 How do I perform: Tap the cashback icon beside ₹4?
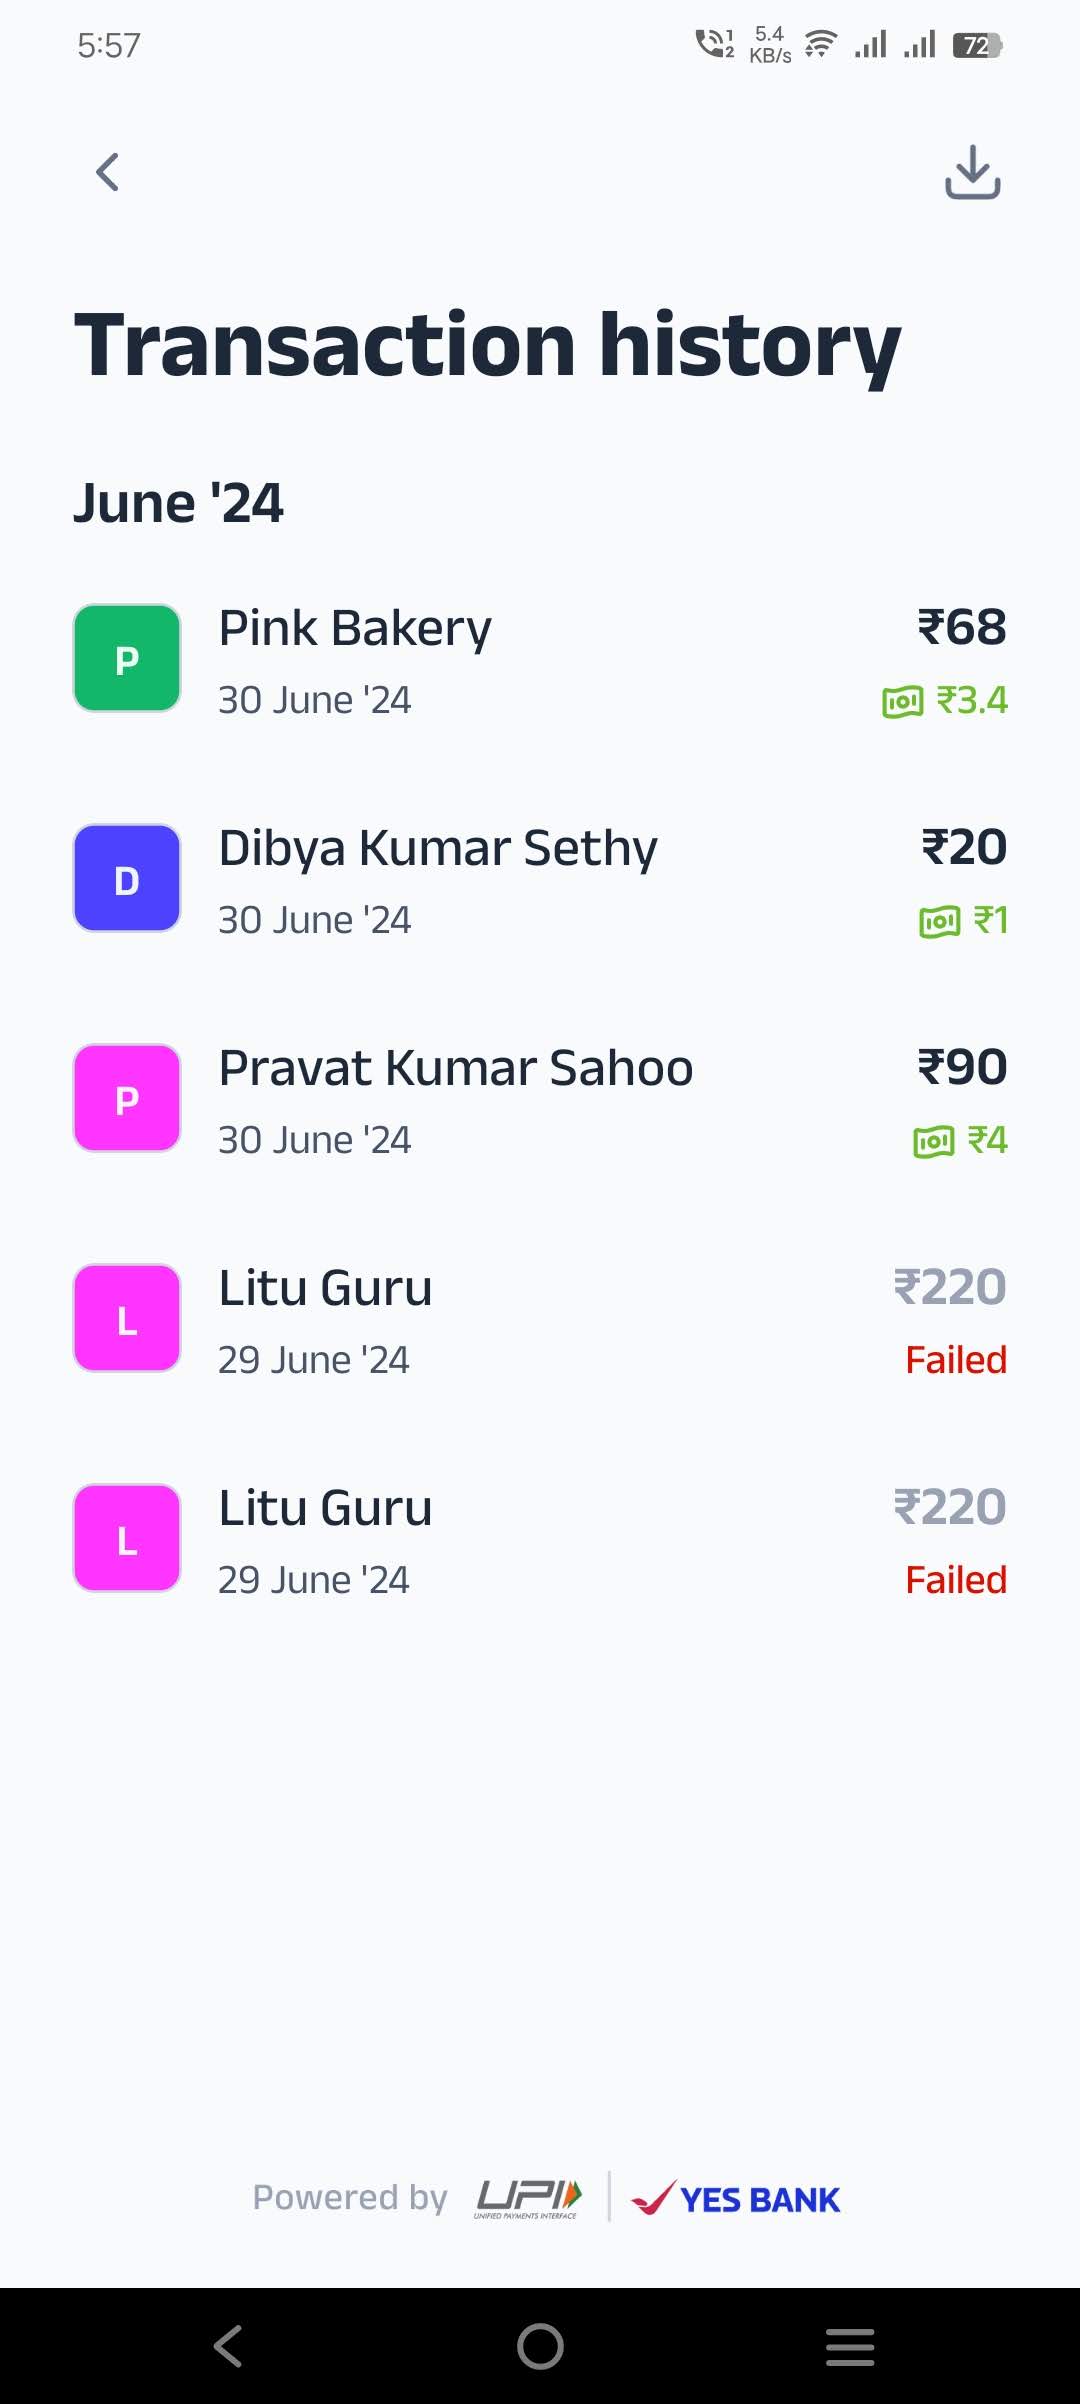933,1141
